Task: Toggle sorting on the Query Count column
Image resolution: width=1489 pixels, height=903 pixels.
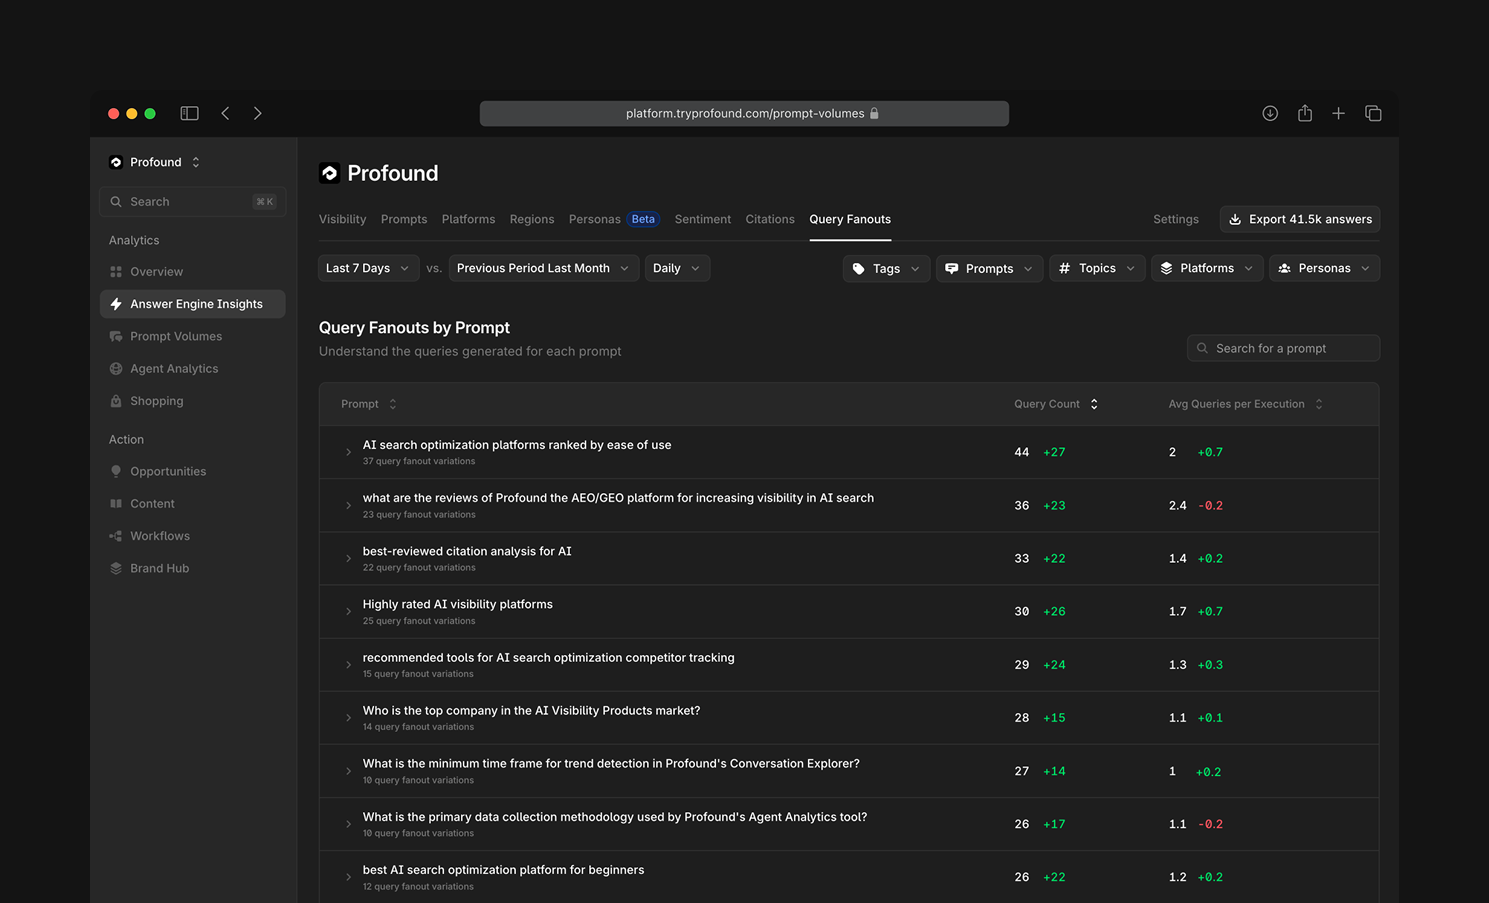Action: pos(1093,403)
